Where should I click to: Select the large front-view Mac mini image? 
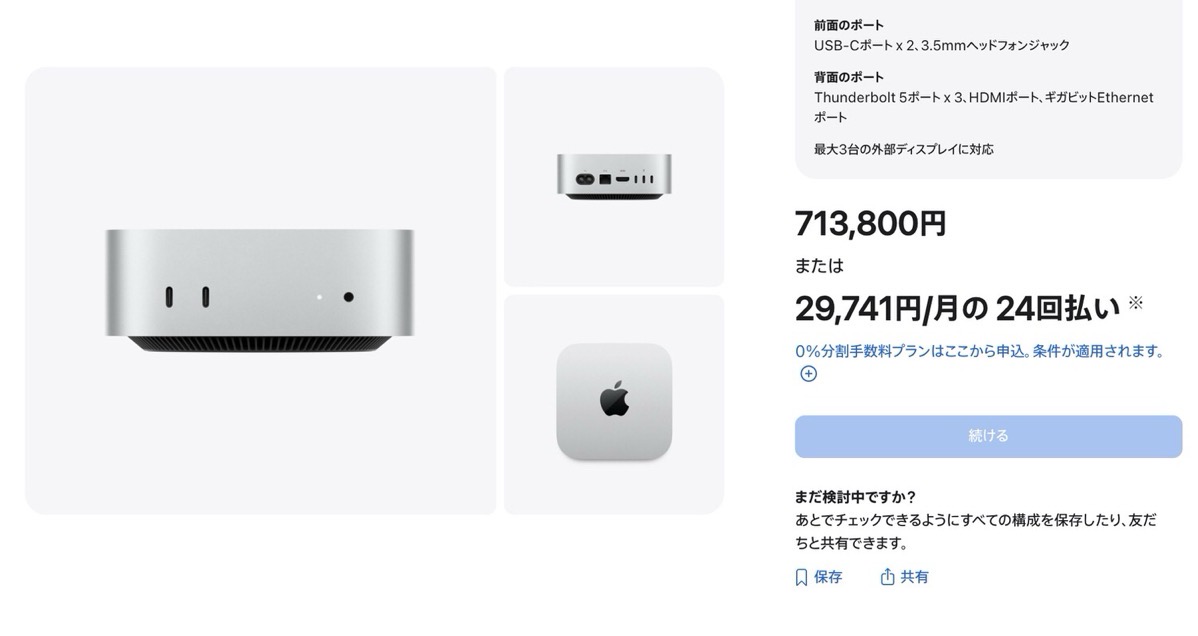click(261, 290)
